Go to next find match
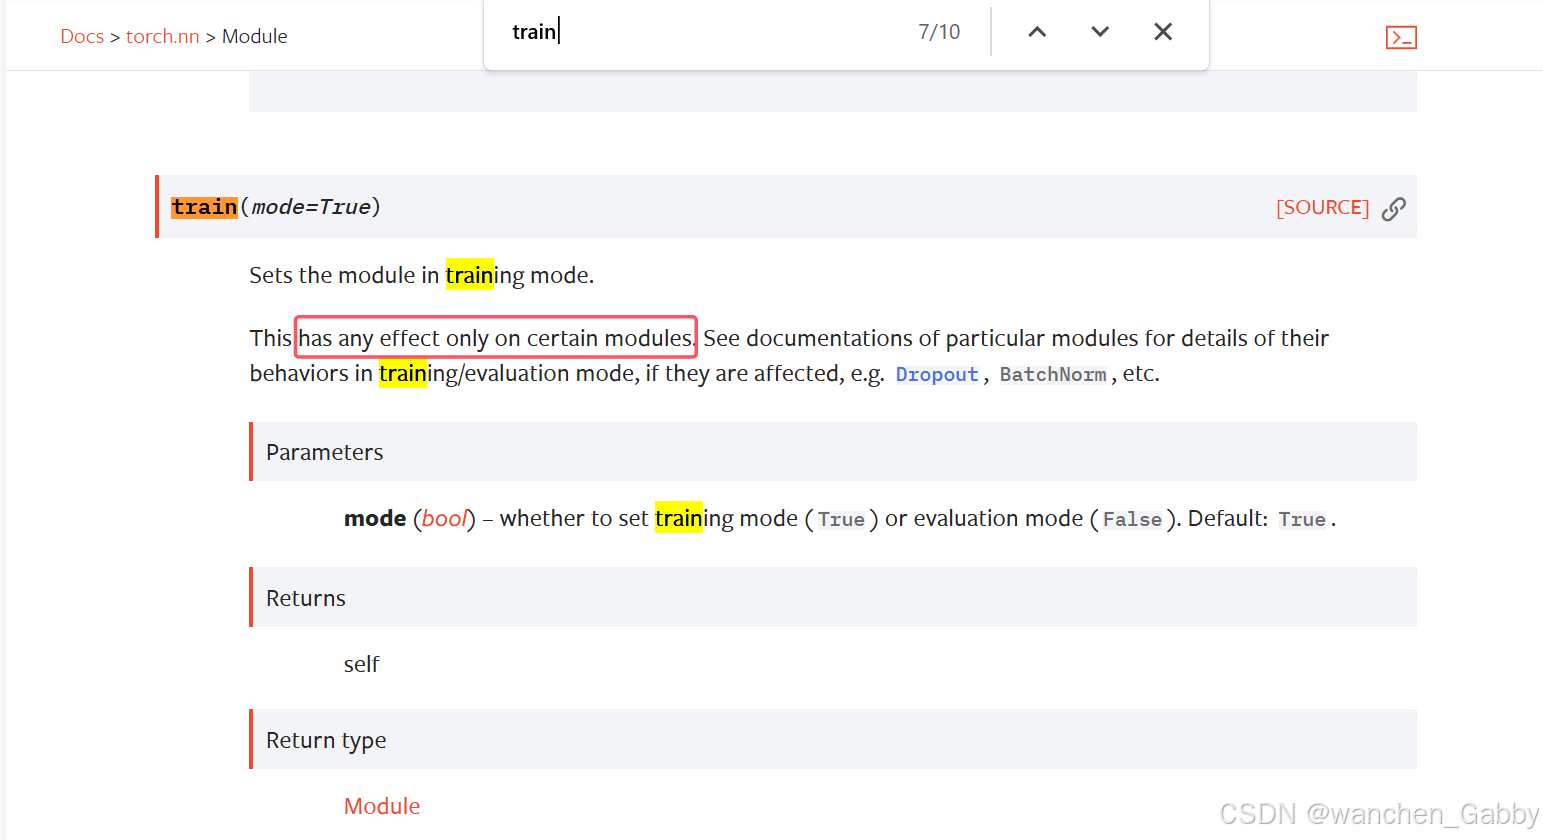This screenshot has width=1543, height=840. (1100, 32)
